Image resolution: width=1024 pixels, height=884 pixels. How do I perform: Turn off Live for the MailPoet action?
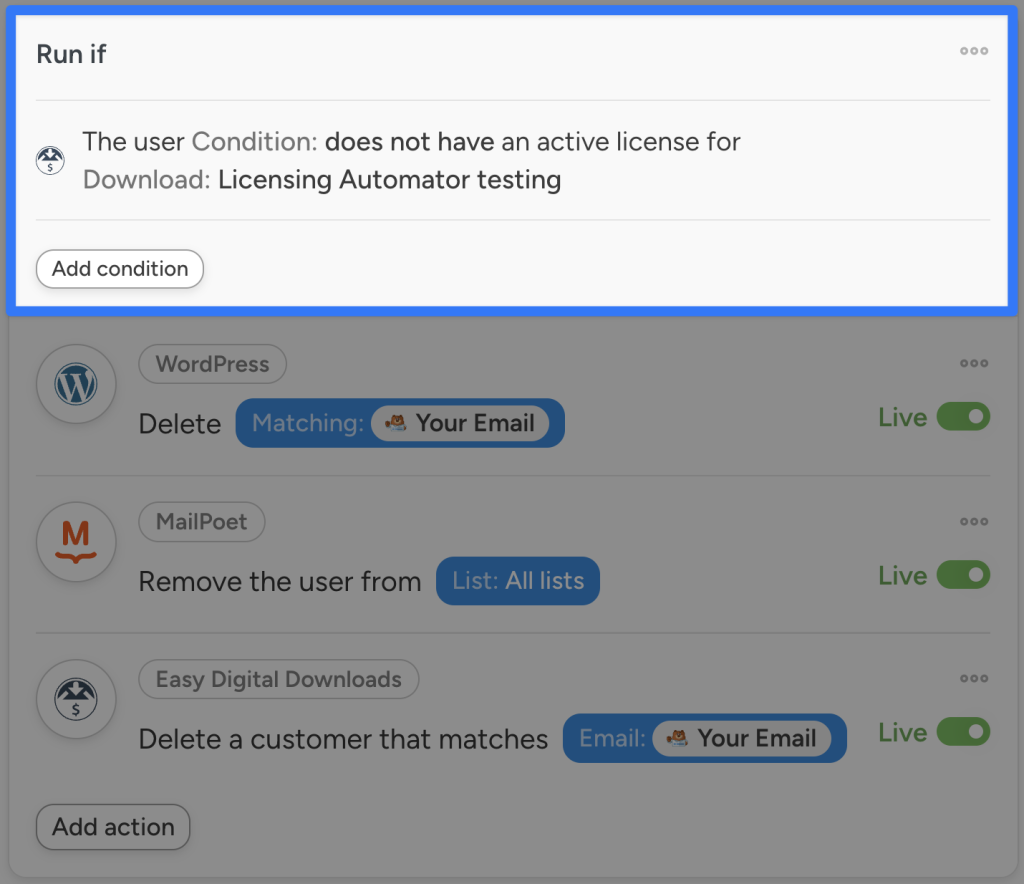962,575
